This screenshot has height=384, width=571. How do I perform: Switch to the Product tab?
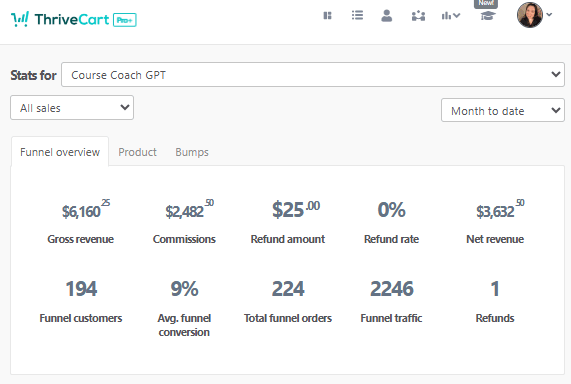click(137, 152)
